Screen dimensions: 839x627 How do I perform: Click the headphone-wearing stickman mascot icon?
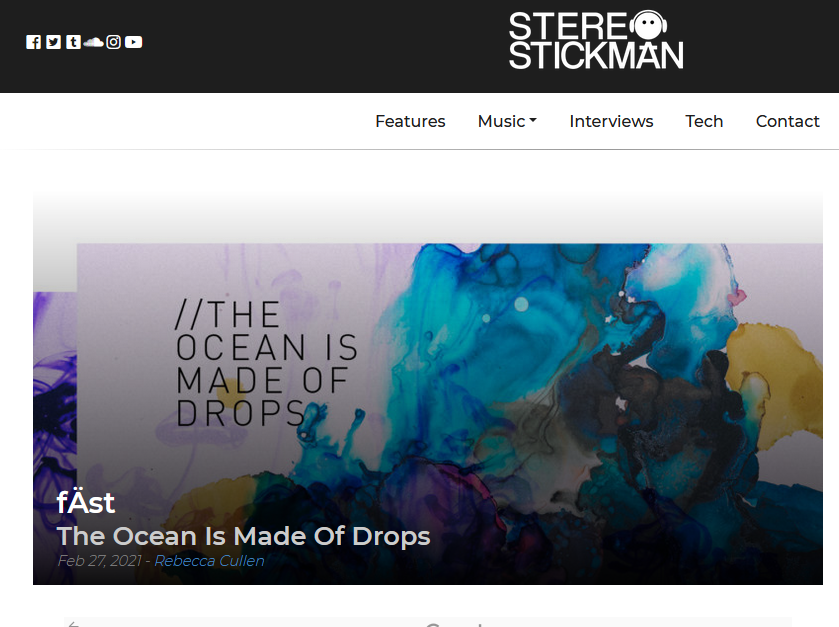(648, 25)
